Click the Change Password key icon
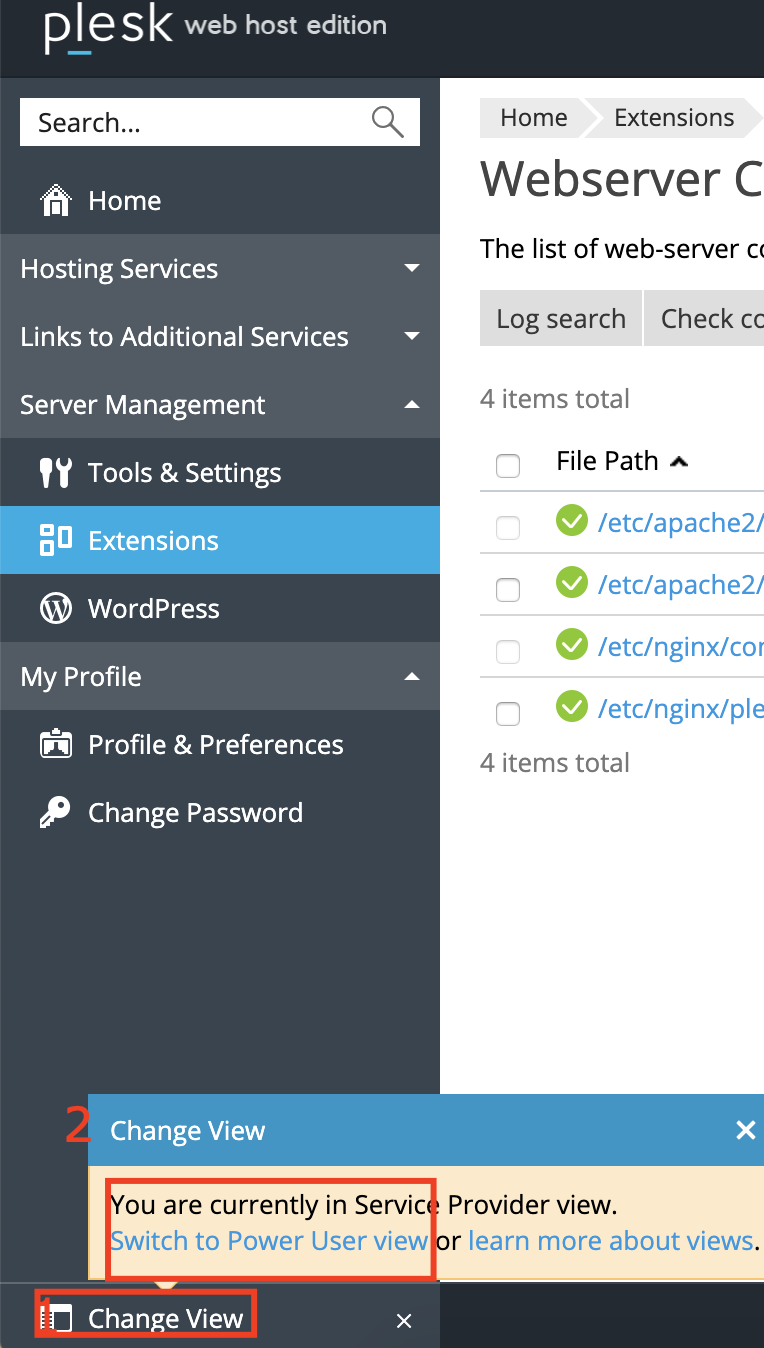 point(55,813)
